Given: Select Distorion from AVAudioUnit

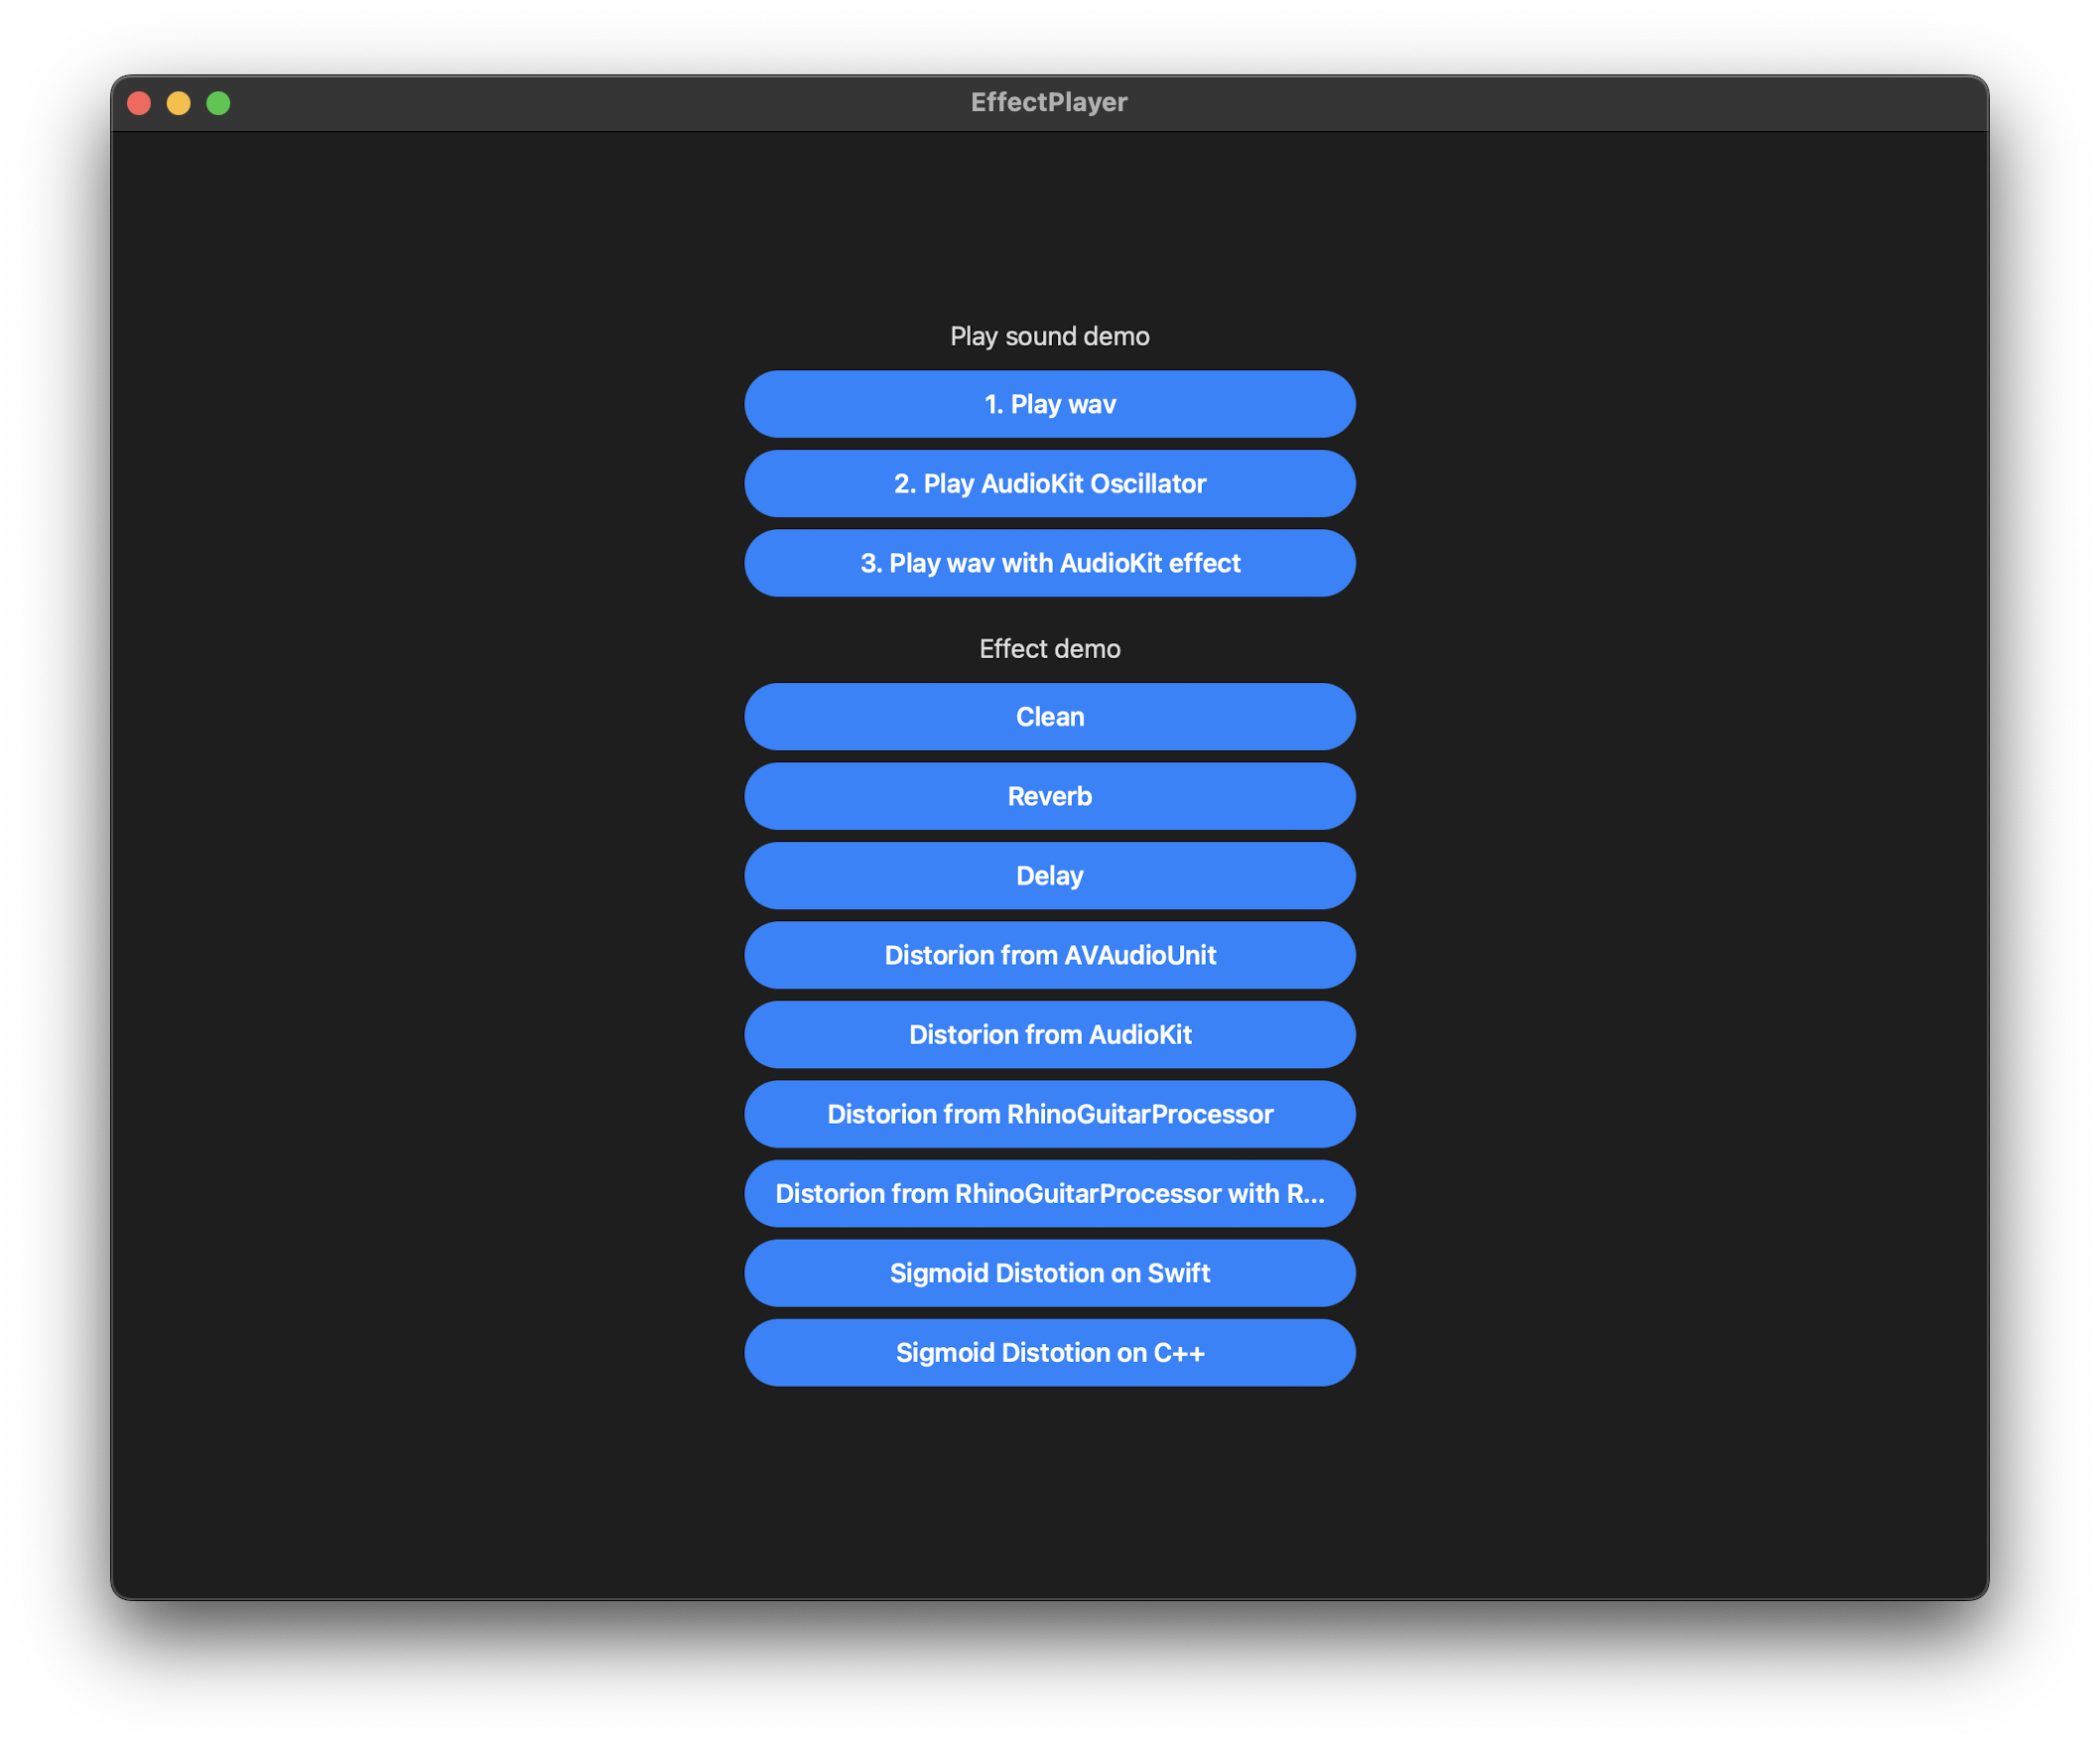Looking at the screenshot, I should point(1050,955).
